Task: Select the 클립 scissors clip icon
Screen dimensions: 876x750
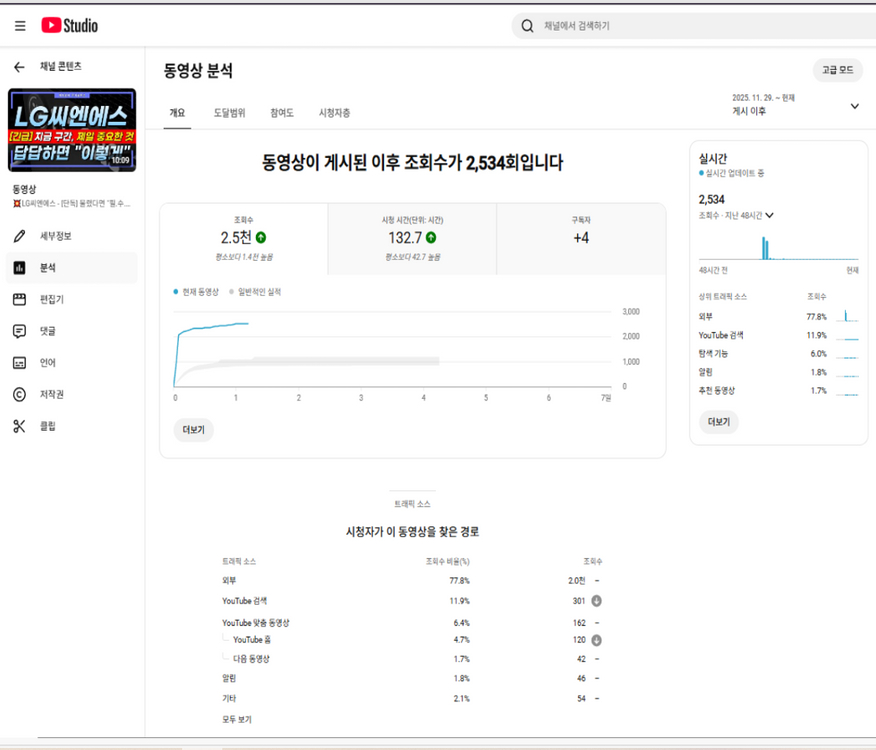Action: click(x=18, y=425)
